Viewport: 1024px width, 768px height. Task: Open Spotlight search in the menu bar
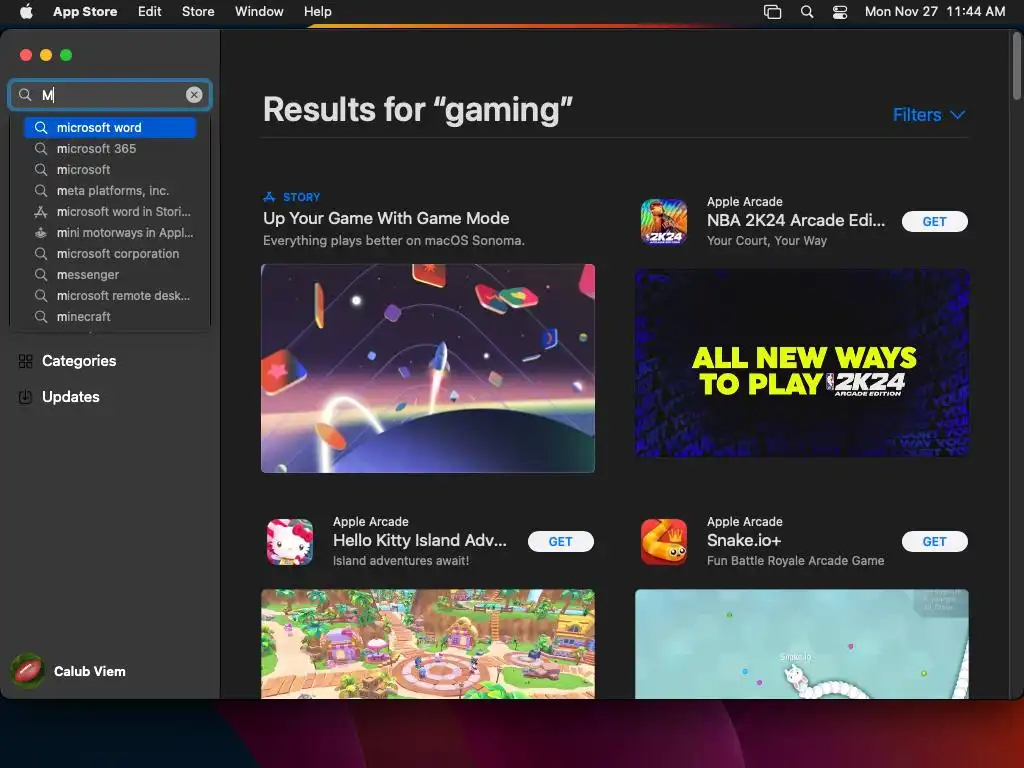[x=807, y=12]
